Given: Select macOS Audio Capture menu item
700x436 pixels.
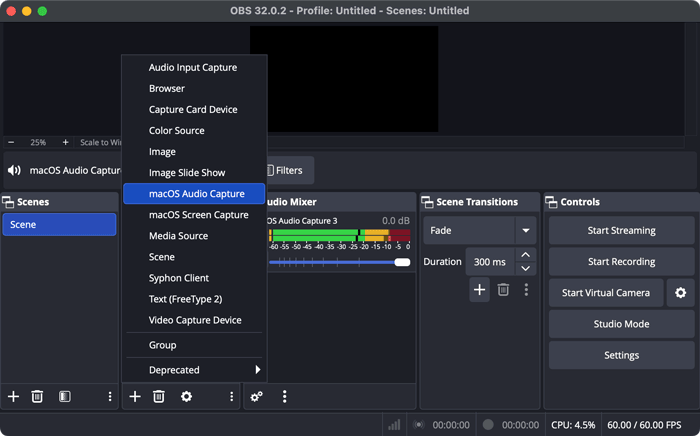Looking at the screenshot, I should (x=194, y=194).
